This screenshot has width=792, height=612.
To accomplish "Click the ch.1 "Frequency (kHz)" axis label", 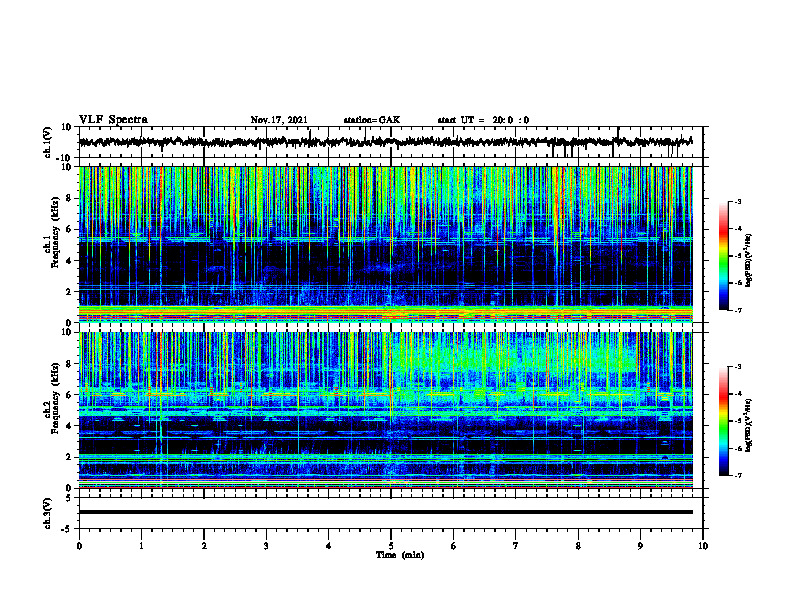I will point(55,231).
